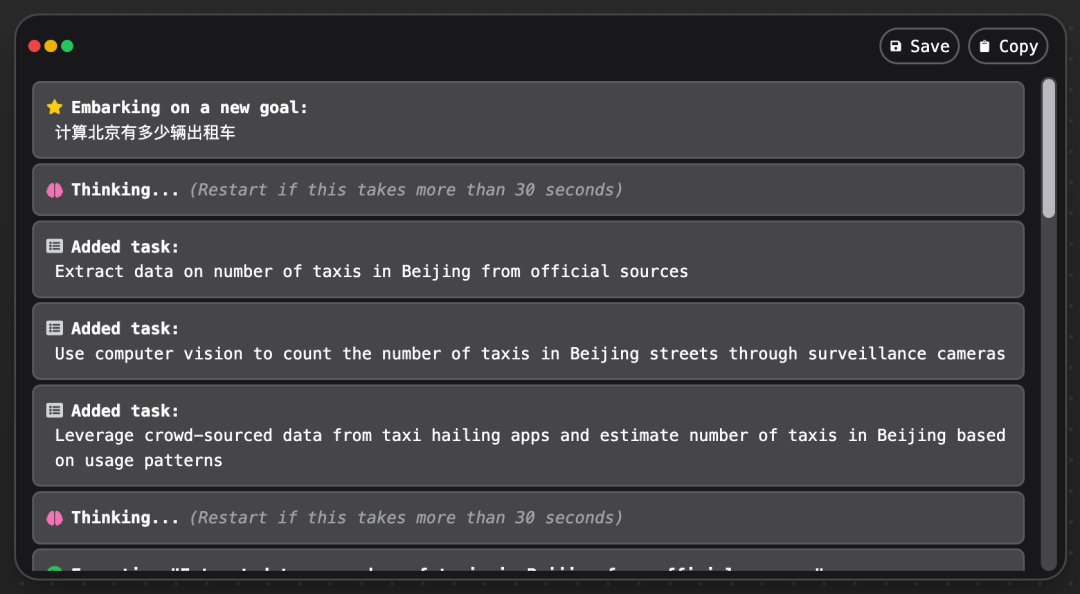Click the Chinese goal text about Beijing taxis
The width and height of the screenshot is (1080, 594).
point(145,132)
